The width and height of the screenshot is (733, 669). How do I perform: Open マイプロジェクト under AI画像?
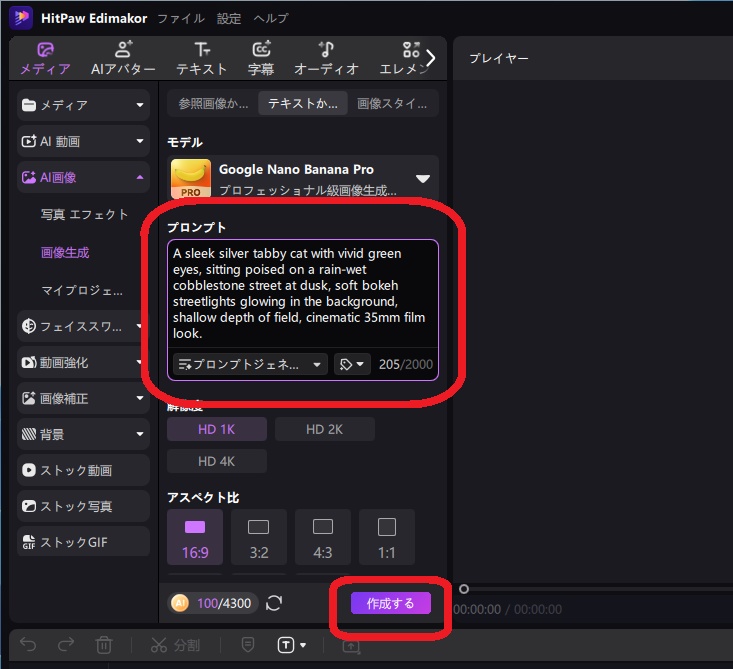pos(82,290)
